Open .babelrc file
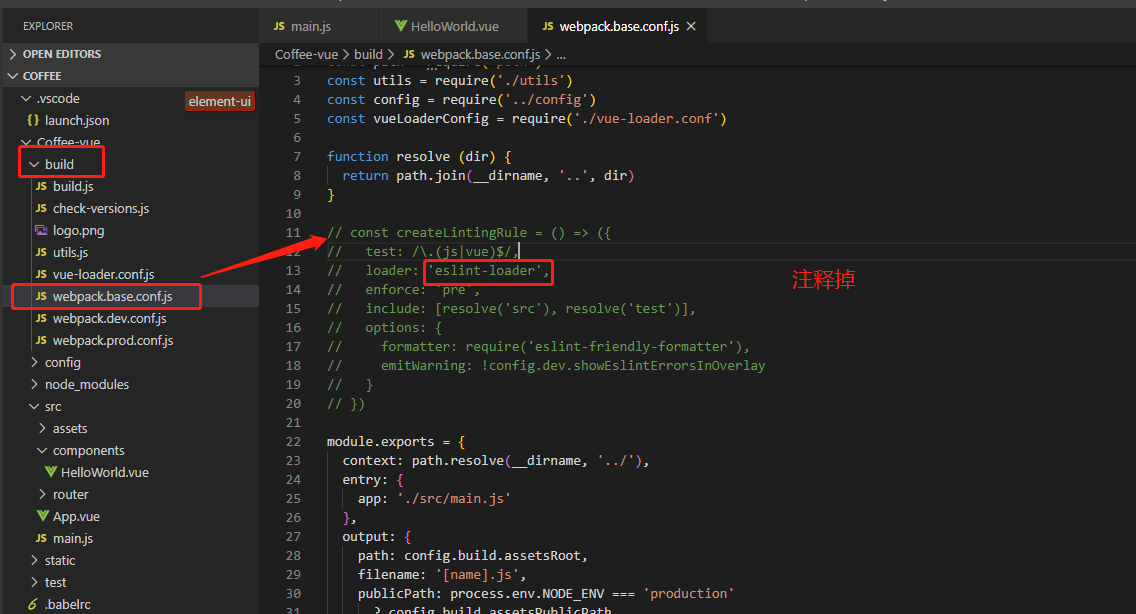Screen dimensions: 1136x614 click(x=67, y=604)
